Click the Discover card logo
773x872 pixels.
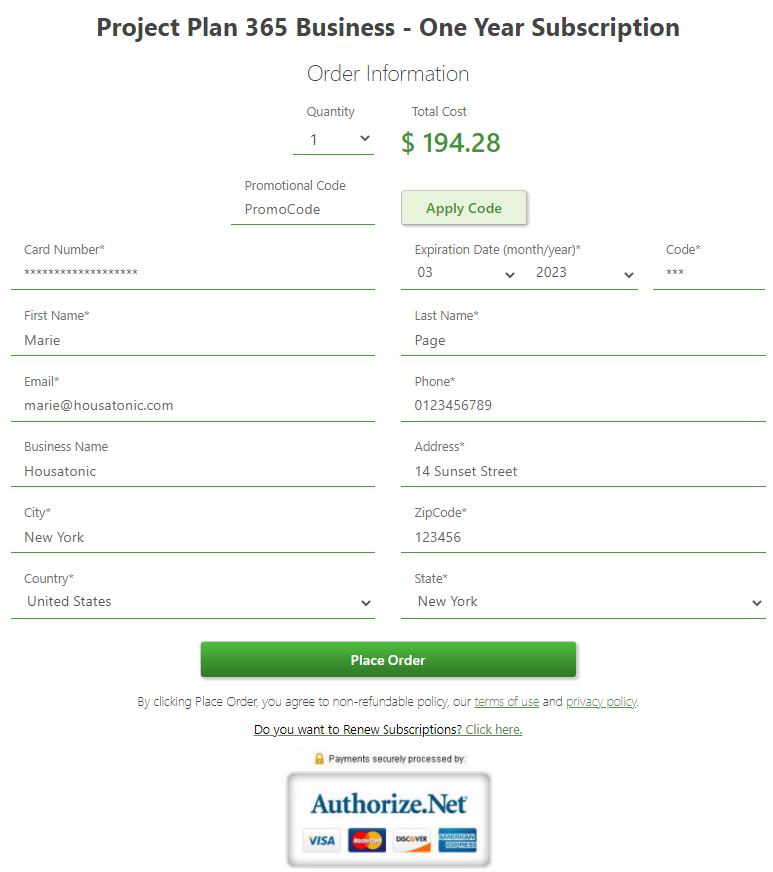point(412,840)
